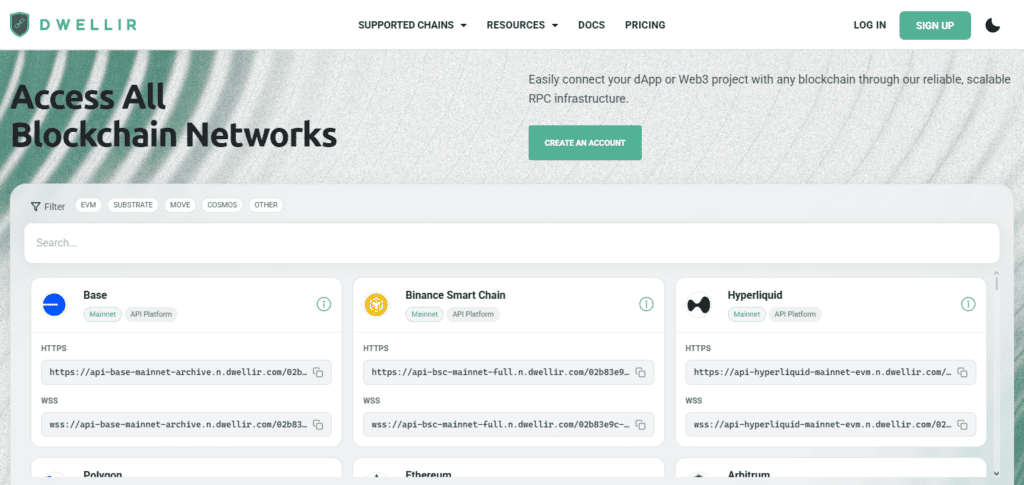The height and width of the screenshot is (485, 1024).
Task: Copy Binance Smart Chain HTTPS endpoint
Action: (641, 372)
